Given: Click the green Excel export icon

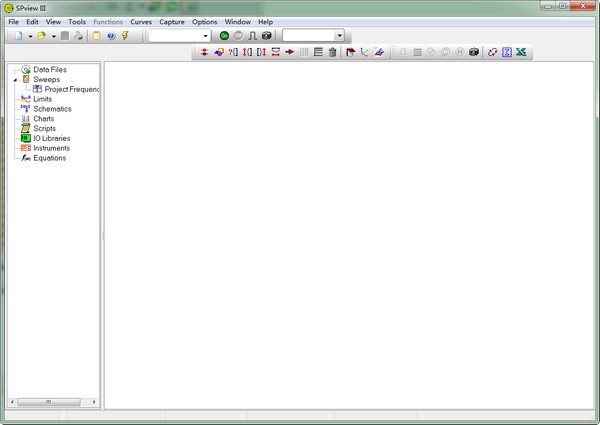Looking at the screenshot, I should (521, 52).
